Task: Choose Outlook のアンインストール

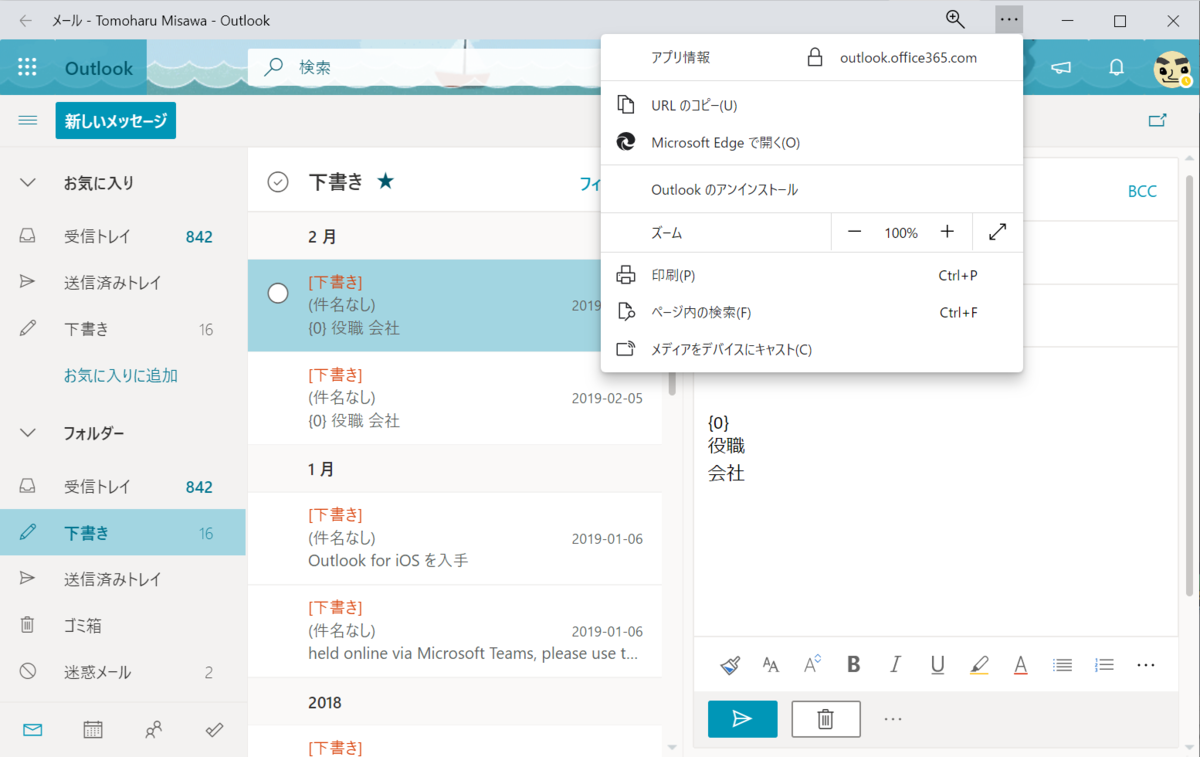Action: coord(812,189)
